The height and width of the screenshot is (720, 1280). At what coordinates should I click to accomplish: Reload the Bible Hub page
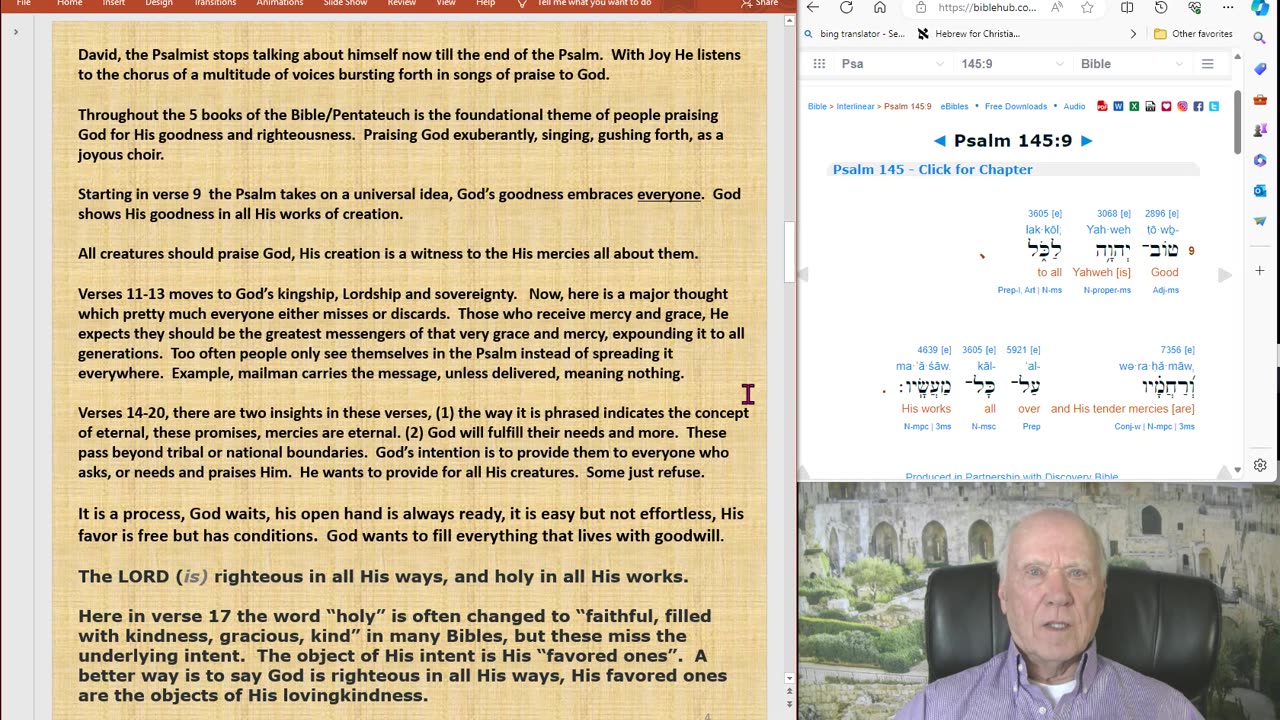click(x=846, y=7)
